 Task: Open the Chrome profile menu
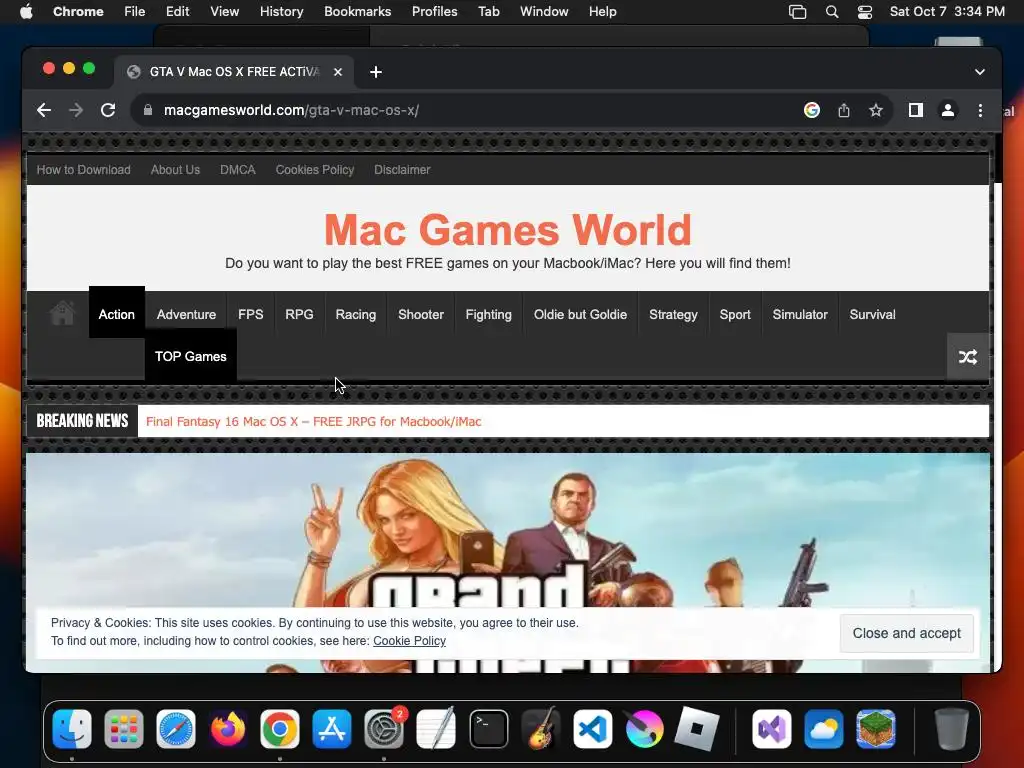(948, 110)
